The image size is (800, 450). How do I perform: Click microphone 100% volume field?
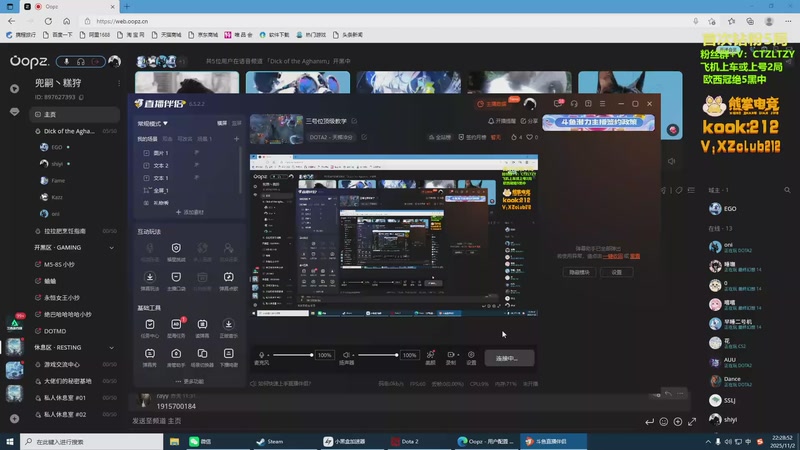[324, 355]
